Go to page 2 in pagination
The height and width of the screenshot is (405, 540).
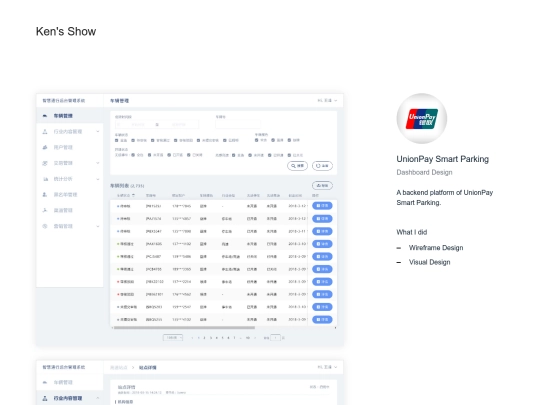point(204,338)
